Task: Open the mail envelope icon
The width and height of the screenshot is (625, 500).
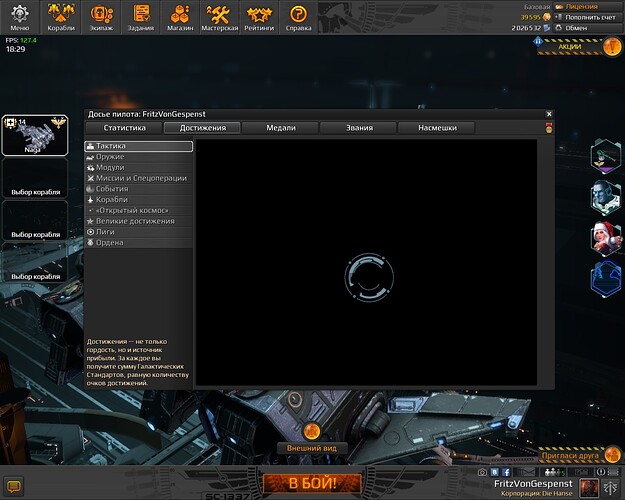Action: [526, 472]
